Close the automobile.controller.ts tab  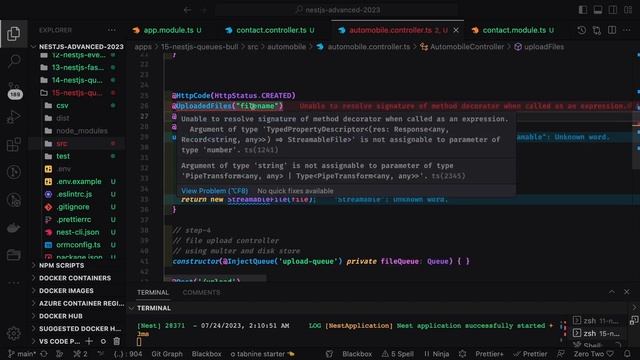[456, 30]
